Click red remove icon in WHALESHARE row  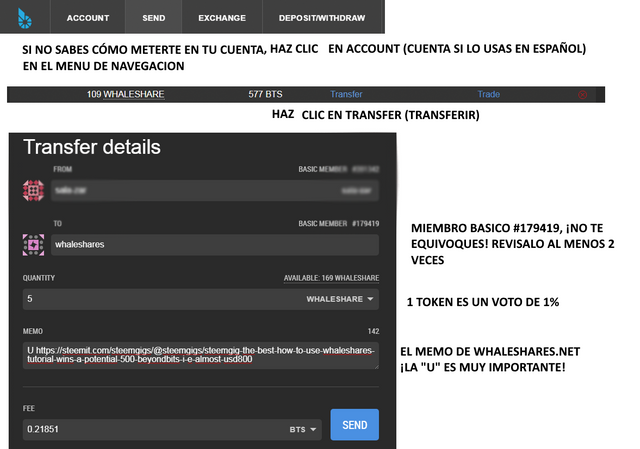coord(582,95)
